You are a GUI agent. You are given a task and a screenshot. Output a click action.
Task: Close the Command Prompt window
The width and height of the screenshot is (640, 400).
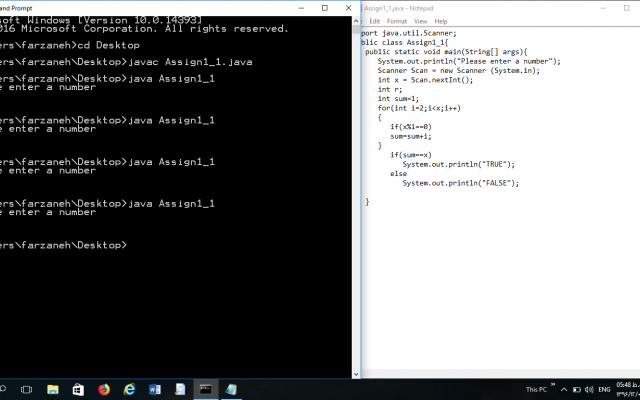348,8
